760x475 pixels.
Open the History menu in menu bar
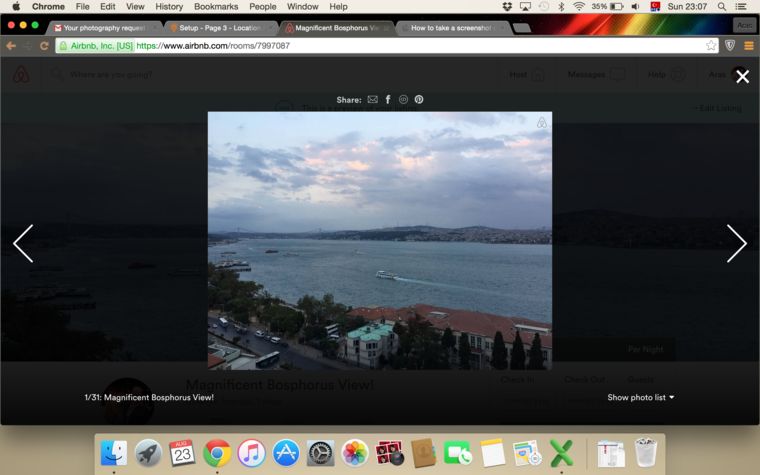[169, 6]
